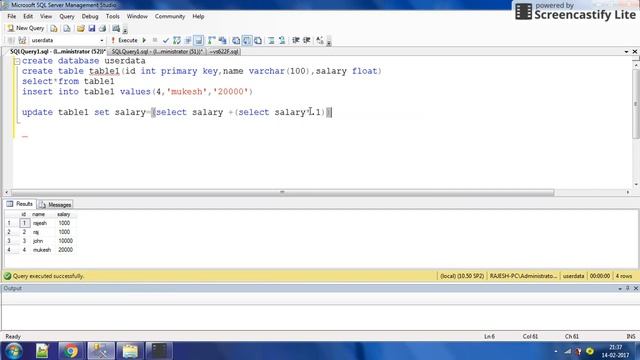This screenshot has width=640, height=360.
Task: Switch output to Results to Text
Action: click(236, 40)
